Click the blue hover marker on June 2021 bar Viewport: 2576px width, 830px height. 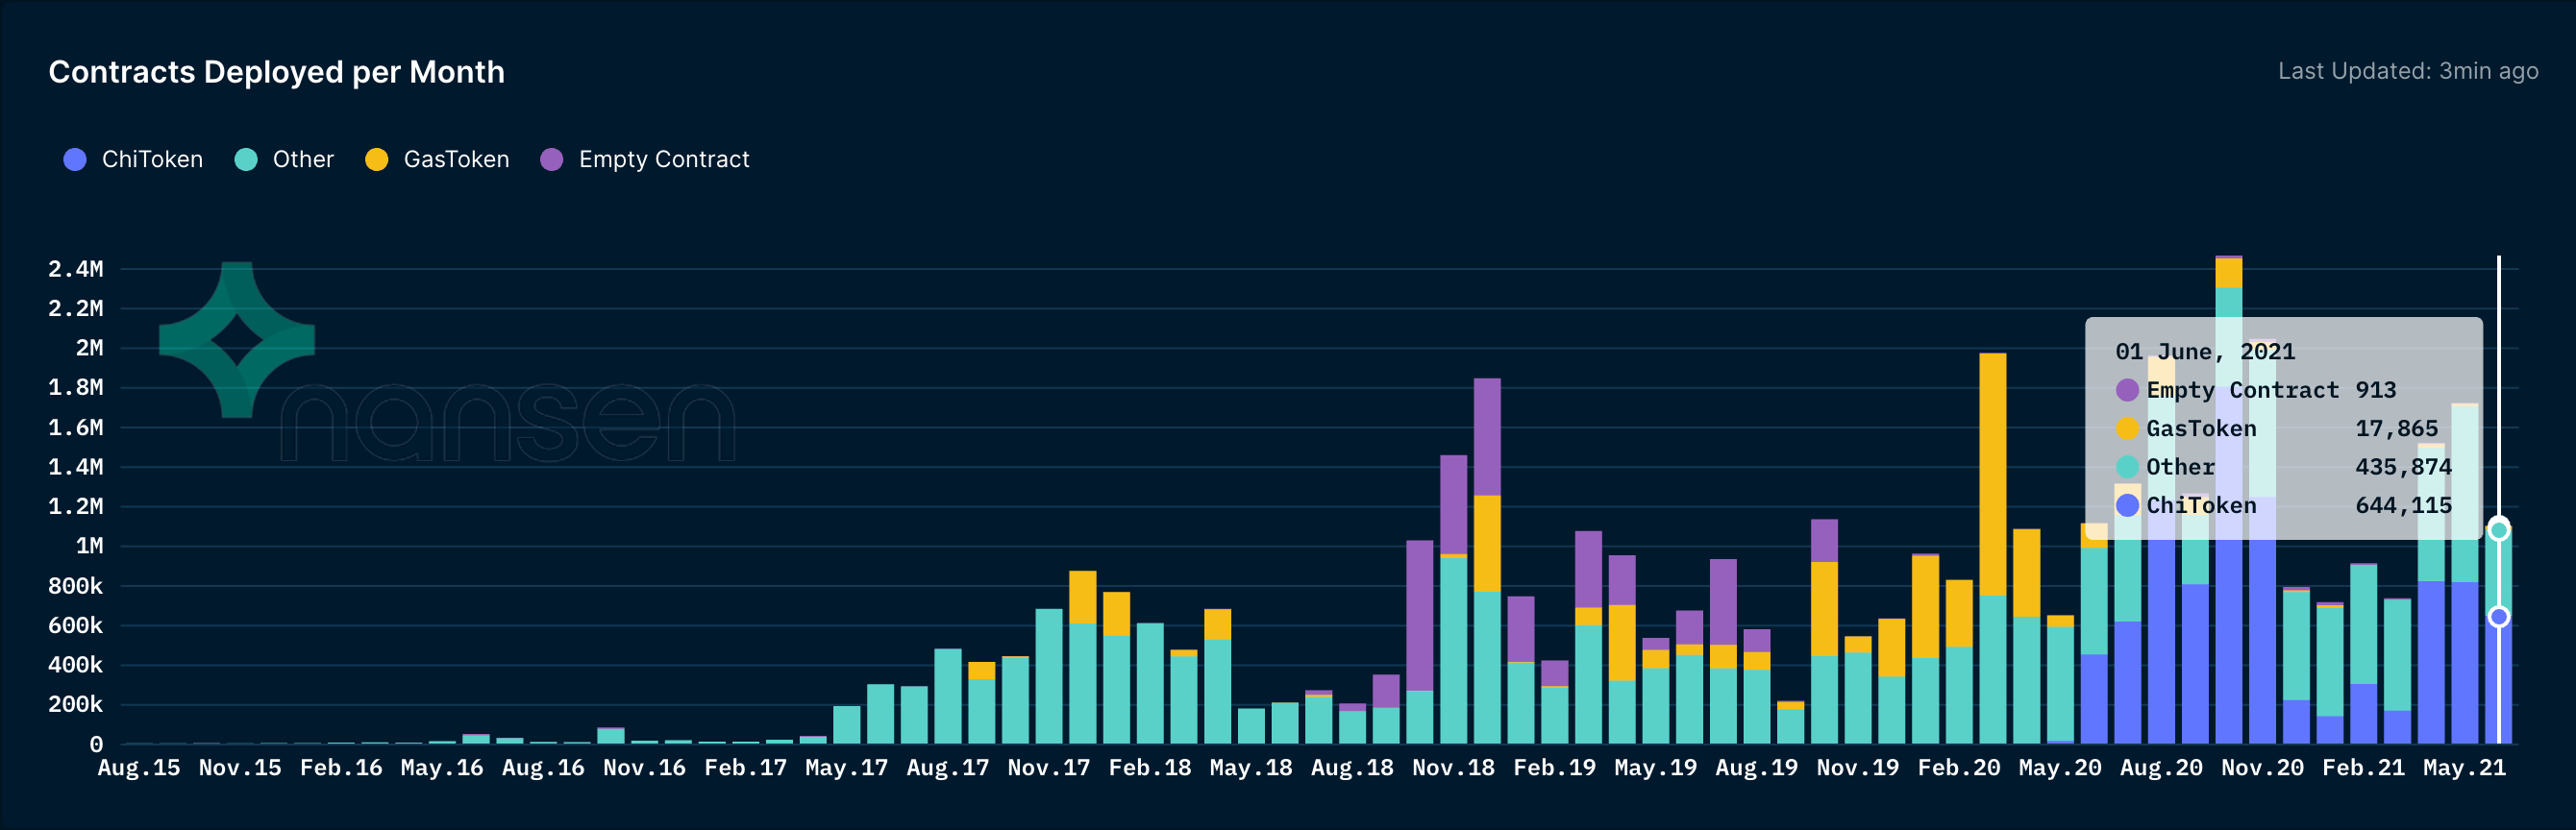click(2498, 617)
